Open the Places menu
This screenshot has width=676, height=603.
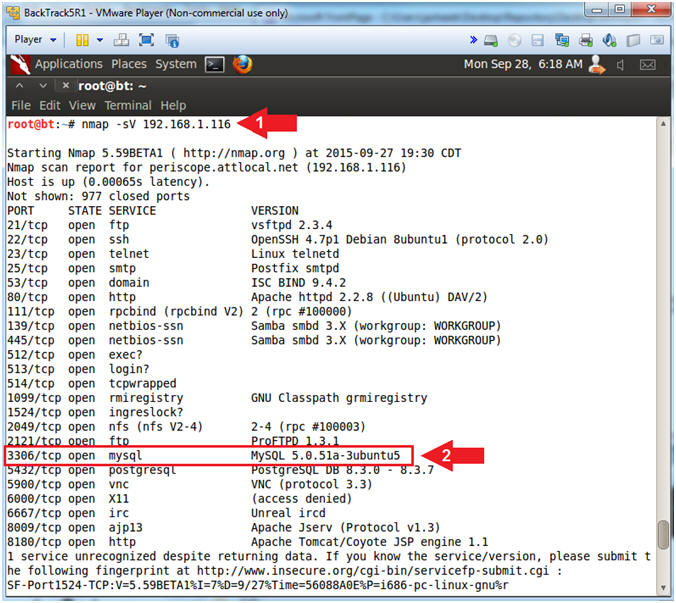[x=129, y=64]
